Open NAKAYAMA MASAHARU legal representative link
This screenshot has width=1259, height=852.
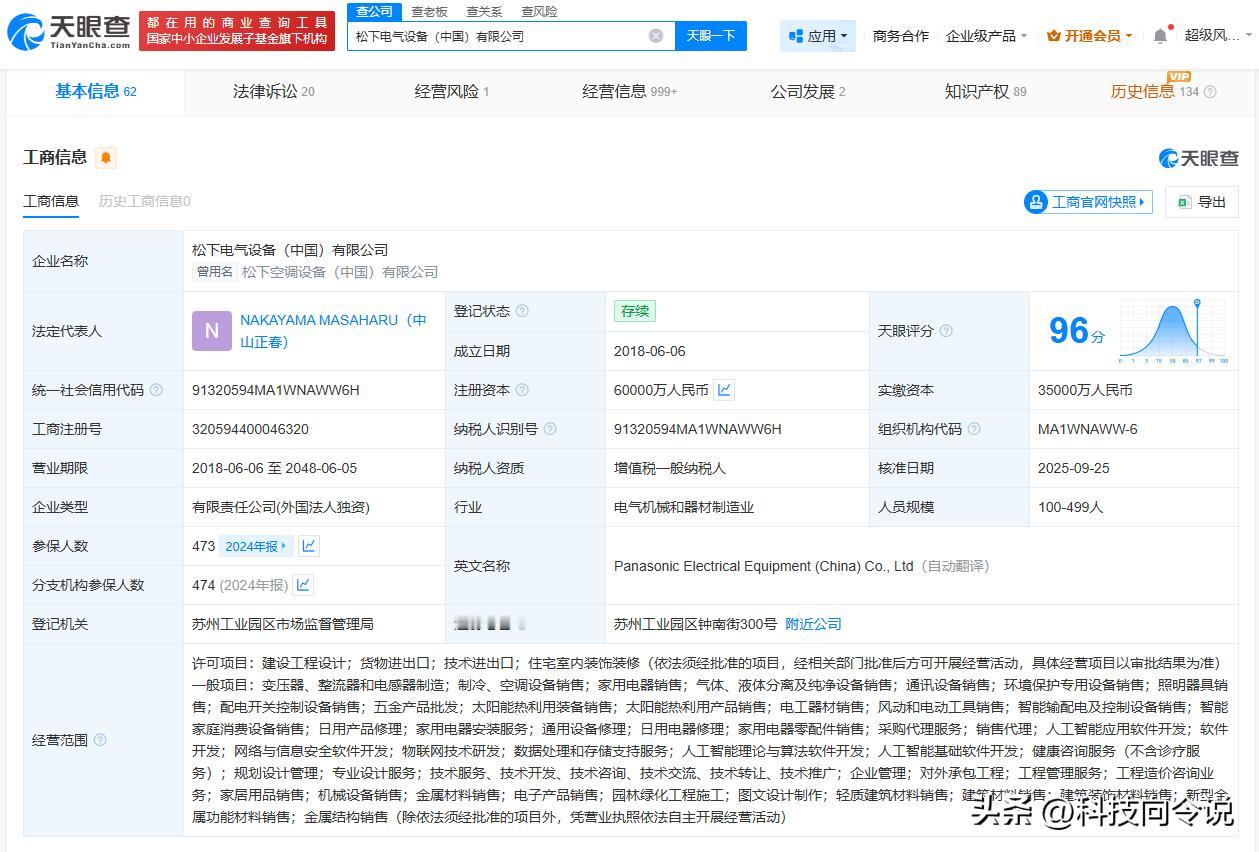tap(333, 331)
